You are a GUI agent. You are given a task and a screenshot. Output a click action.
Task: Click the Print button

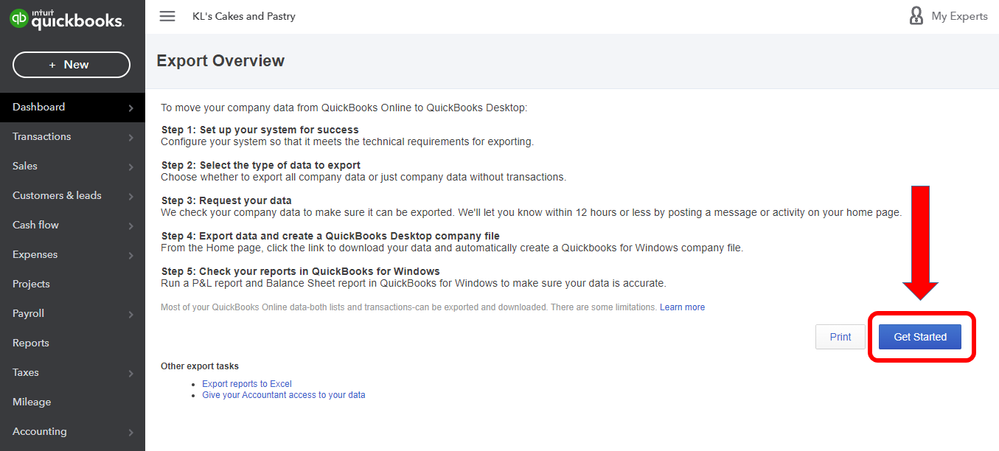[840, 337]
